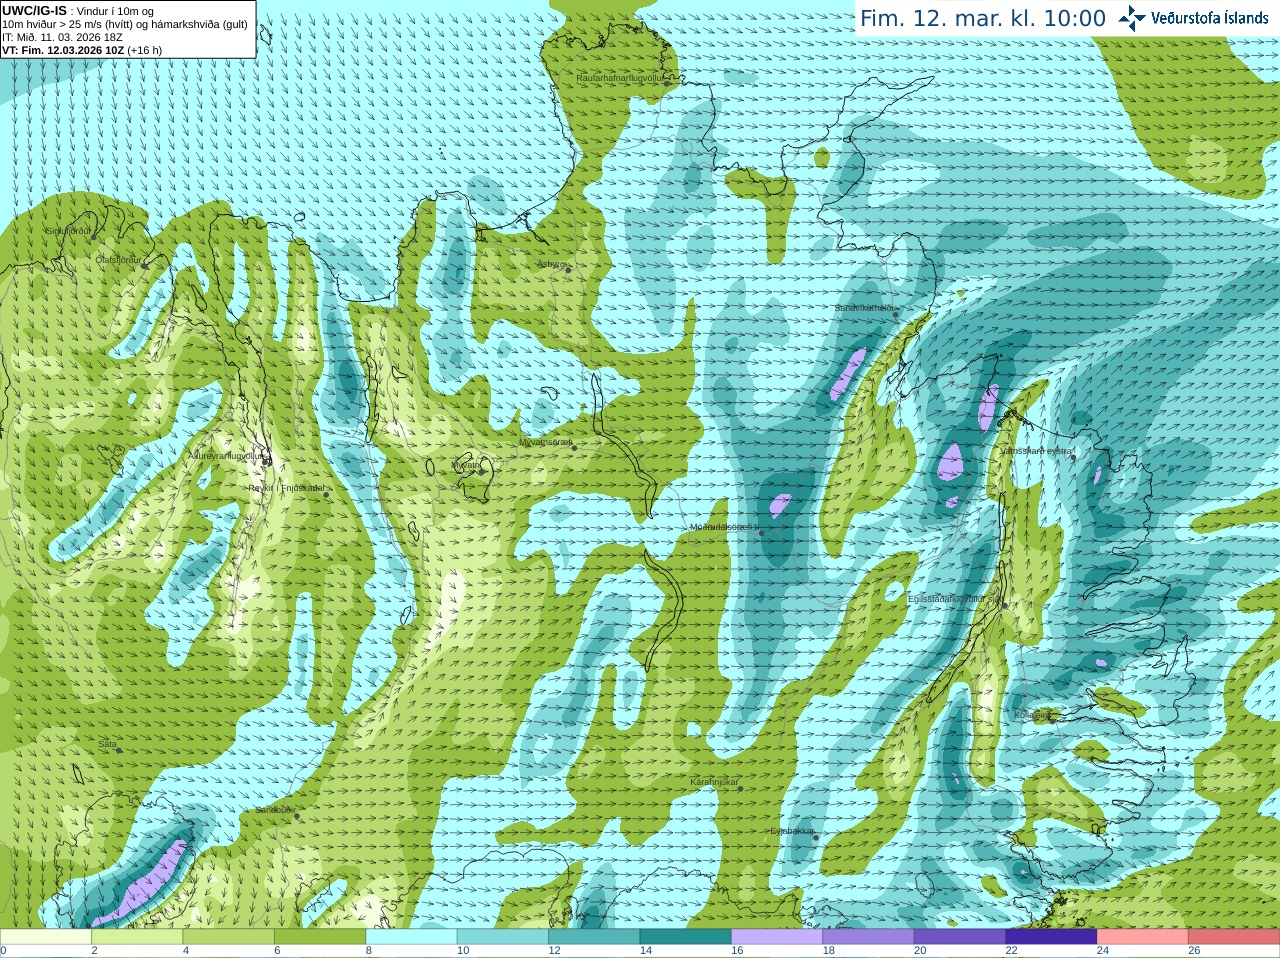Viewport: 1280px width, 958px height.
Task: Click the Siglufjörður station marker
Action: 95,237
